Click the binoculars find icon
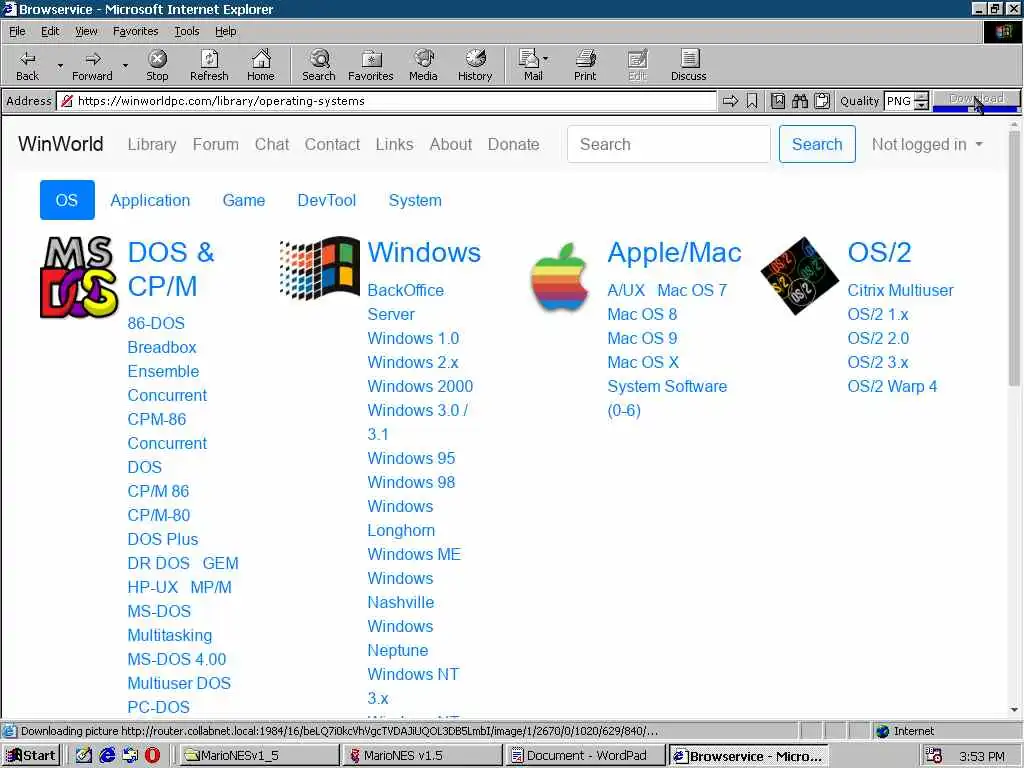1024x768 pixels. 800,101
